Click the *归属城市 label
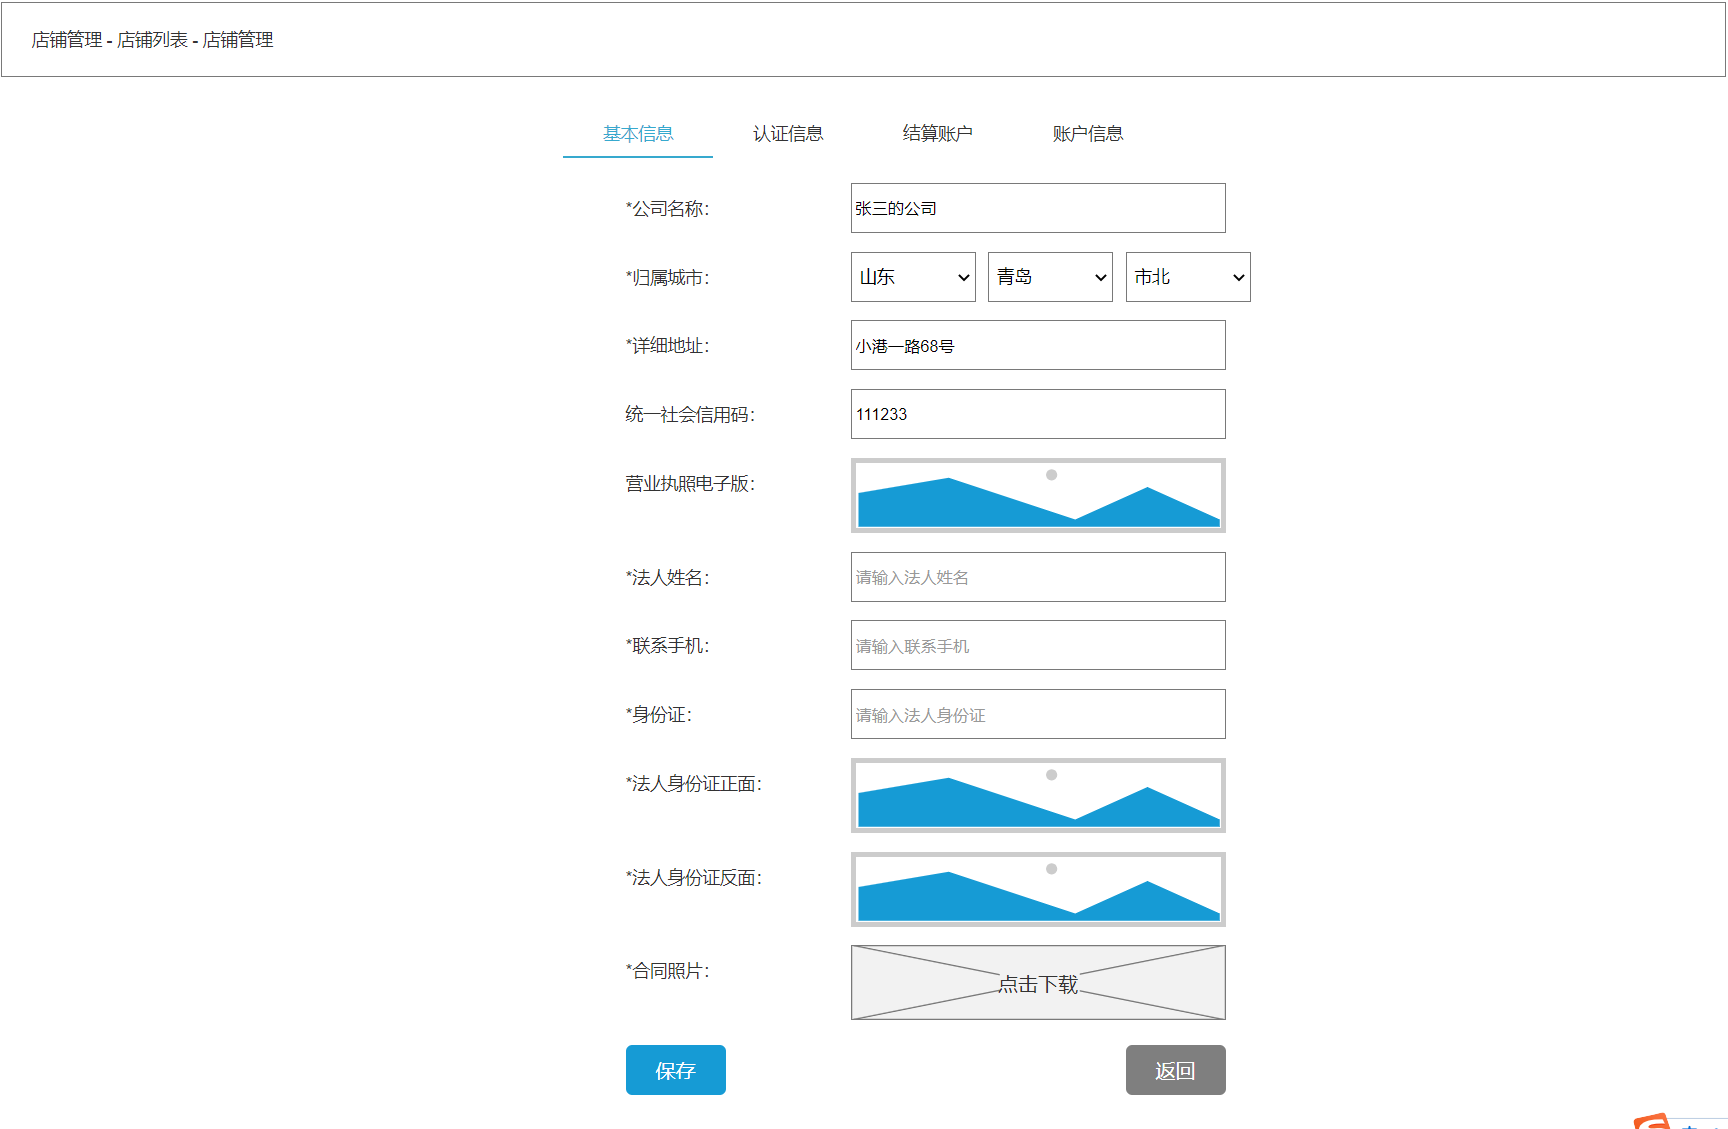Viewport: 1728px width, 1129px height. pyautogui.click(x=668, y=278)
